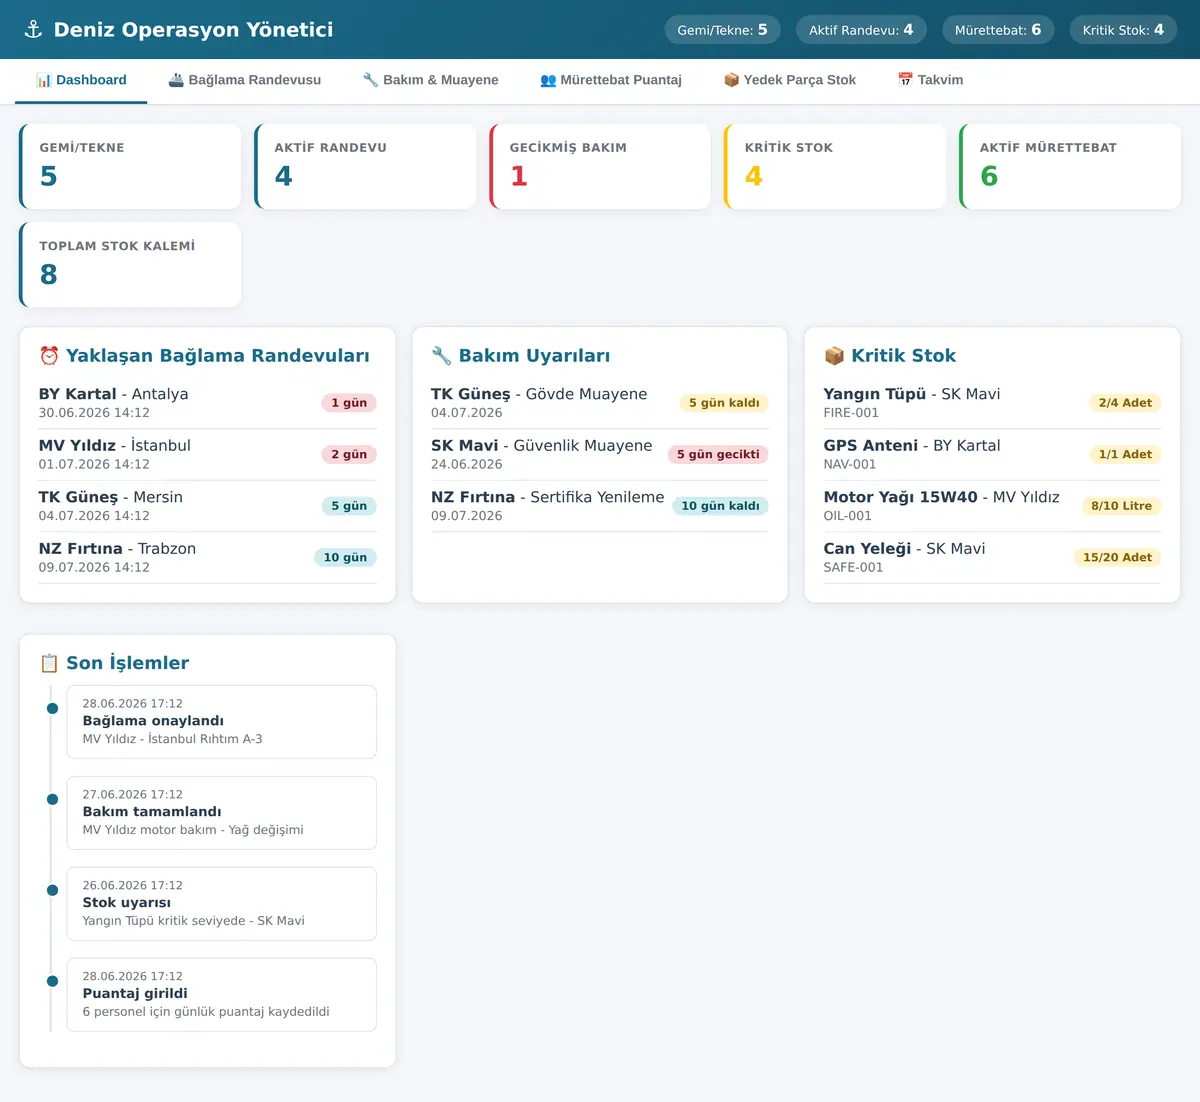This screenshot has height=1102, width=1200.
Task: Click the package icon beside Kritik Stok heading
Action: (x=834, y=356)
